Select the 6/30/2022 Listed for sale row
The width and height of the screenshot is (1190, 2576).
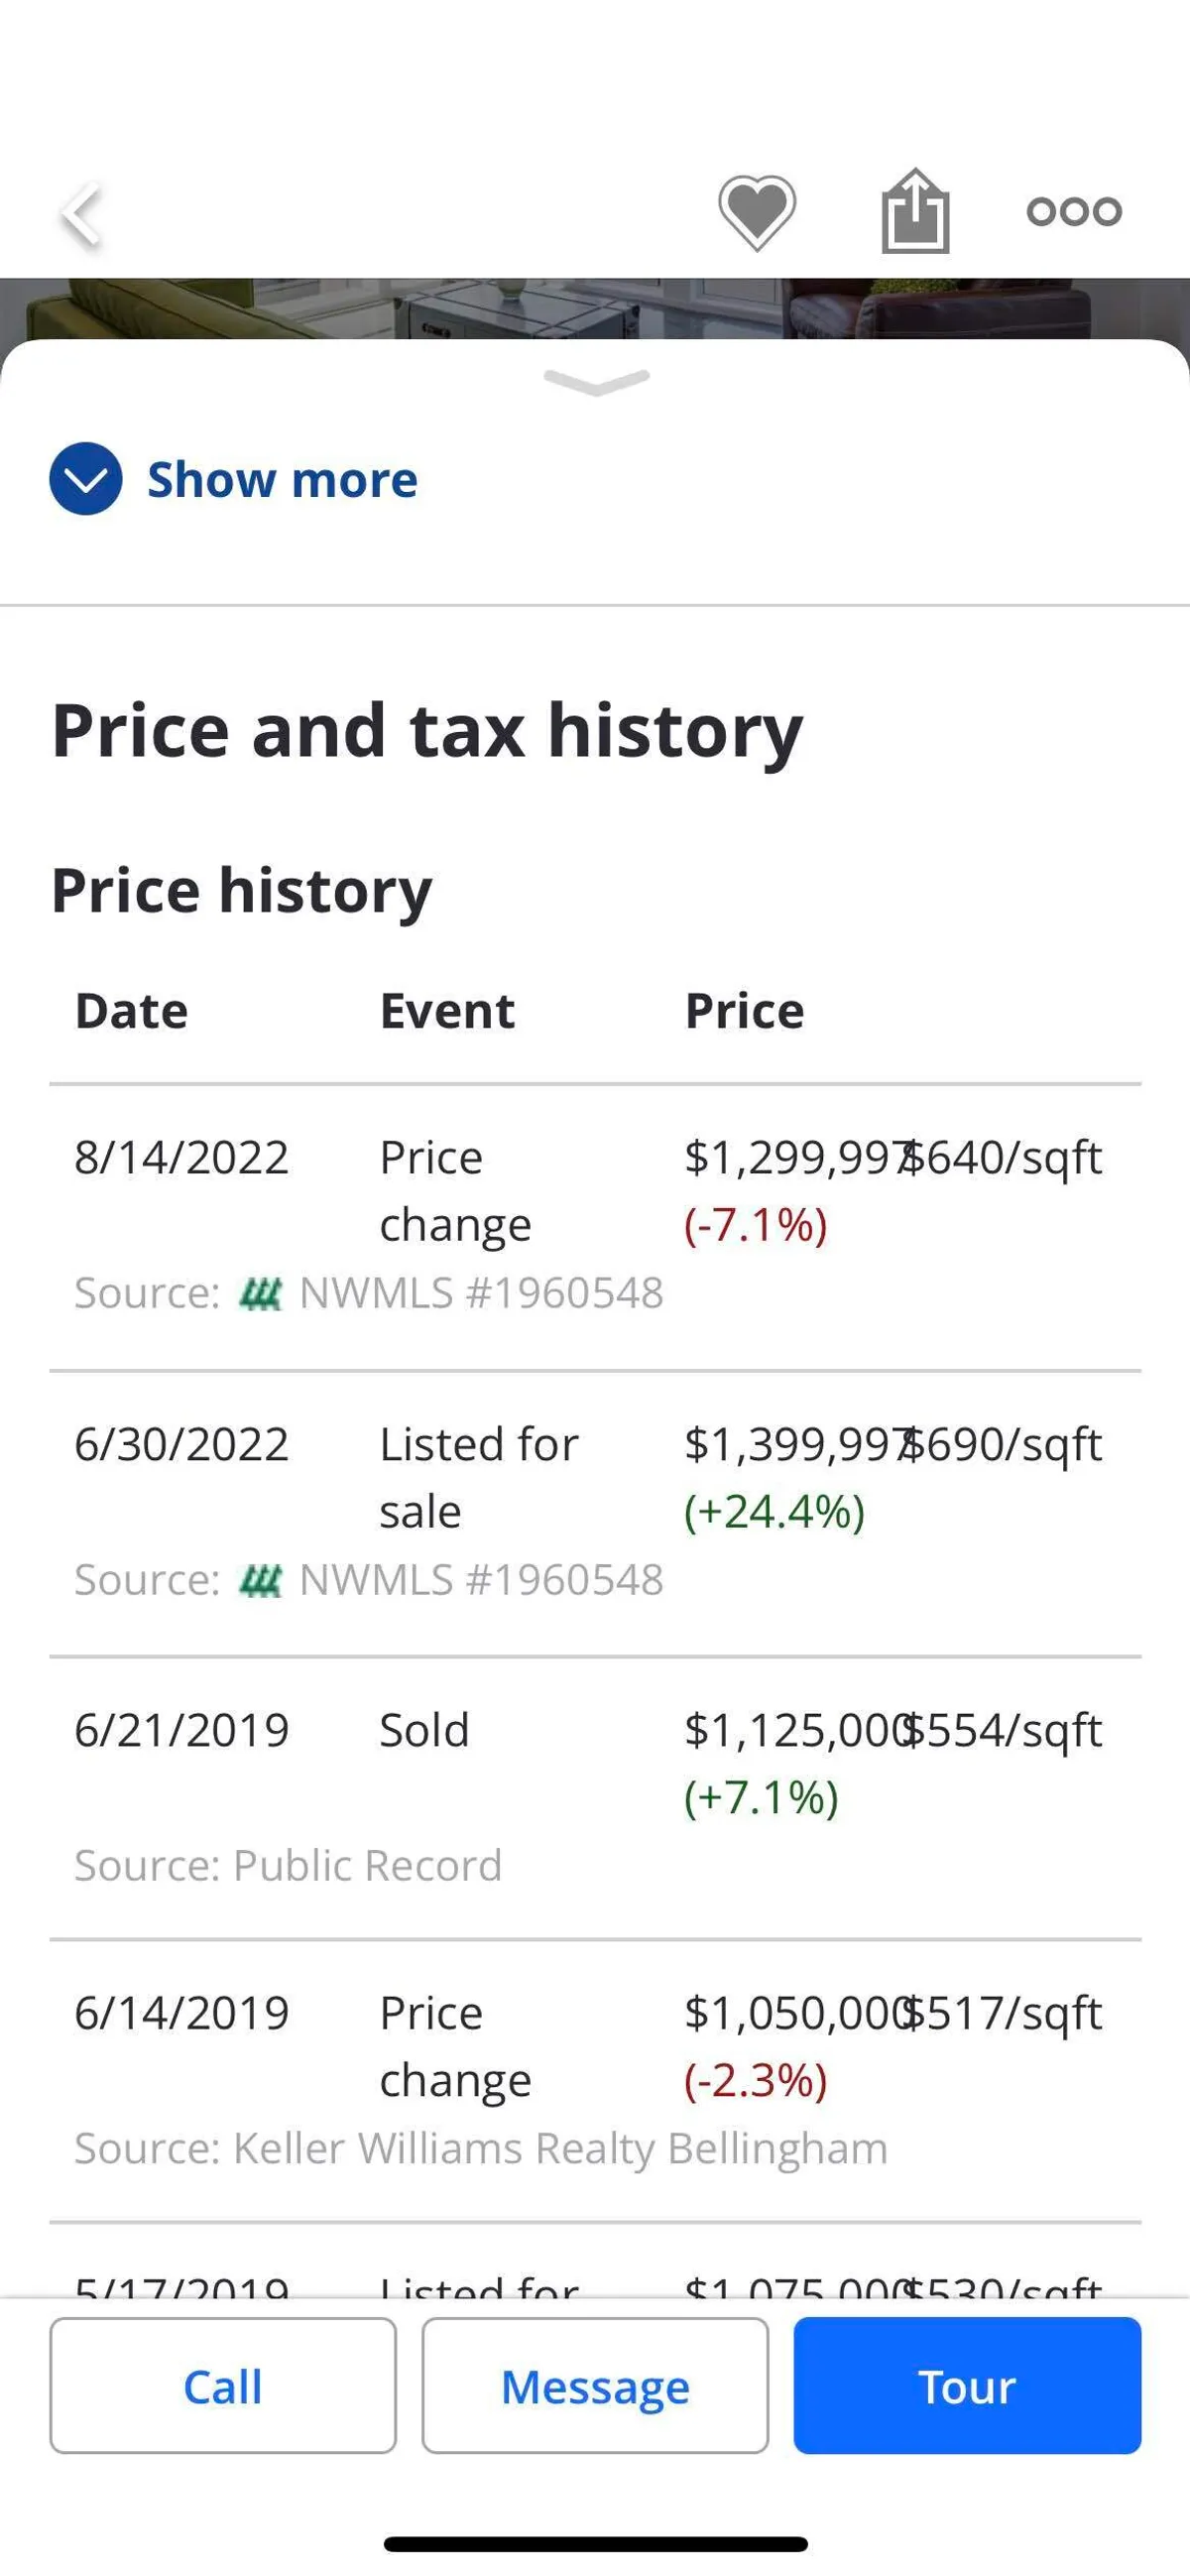(x=595, y=1477)
